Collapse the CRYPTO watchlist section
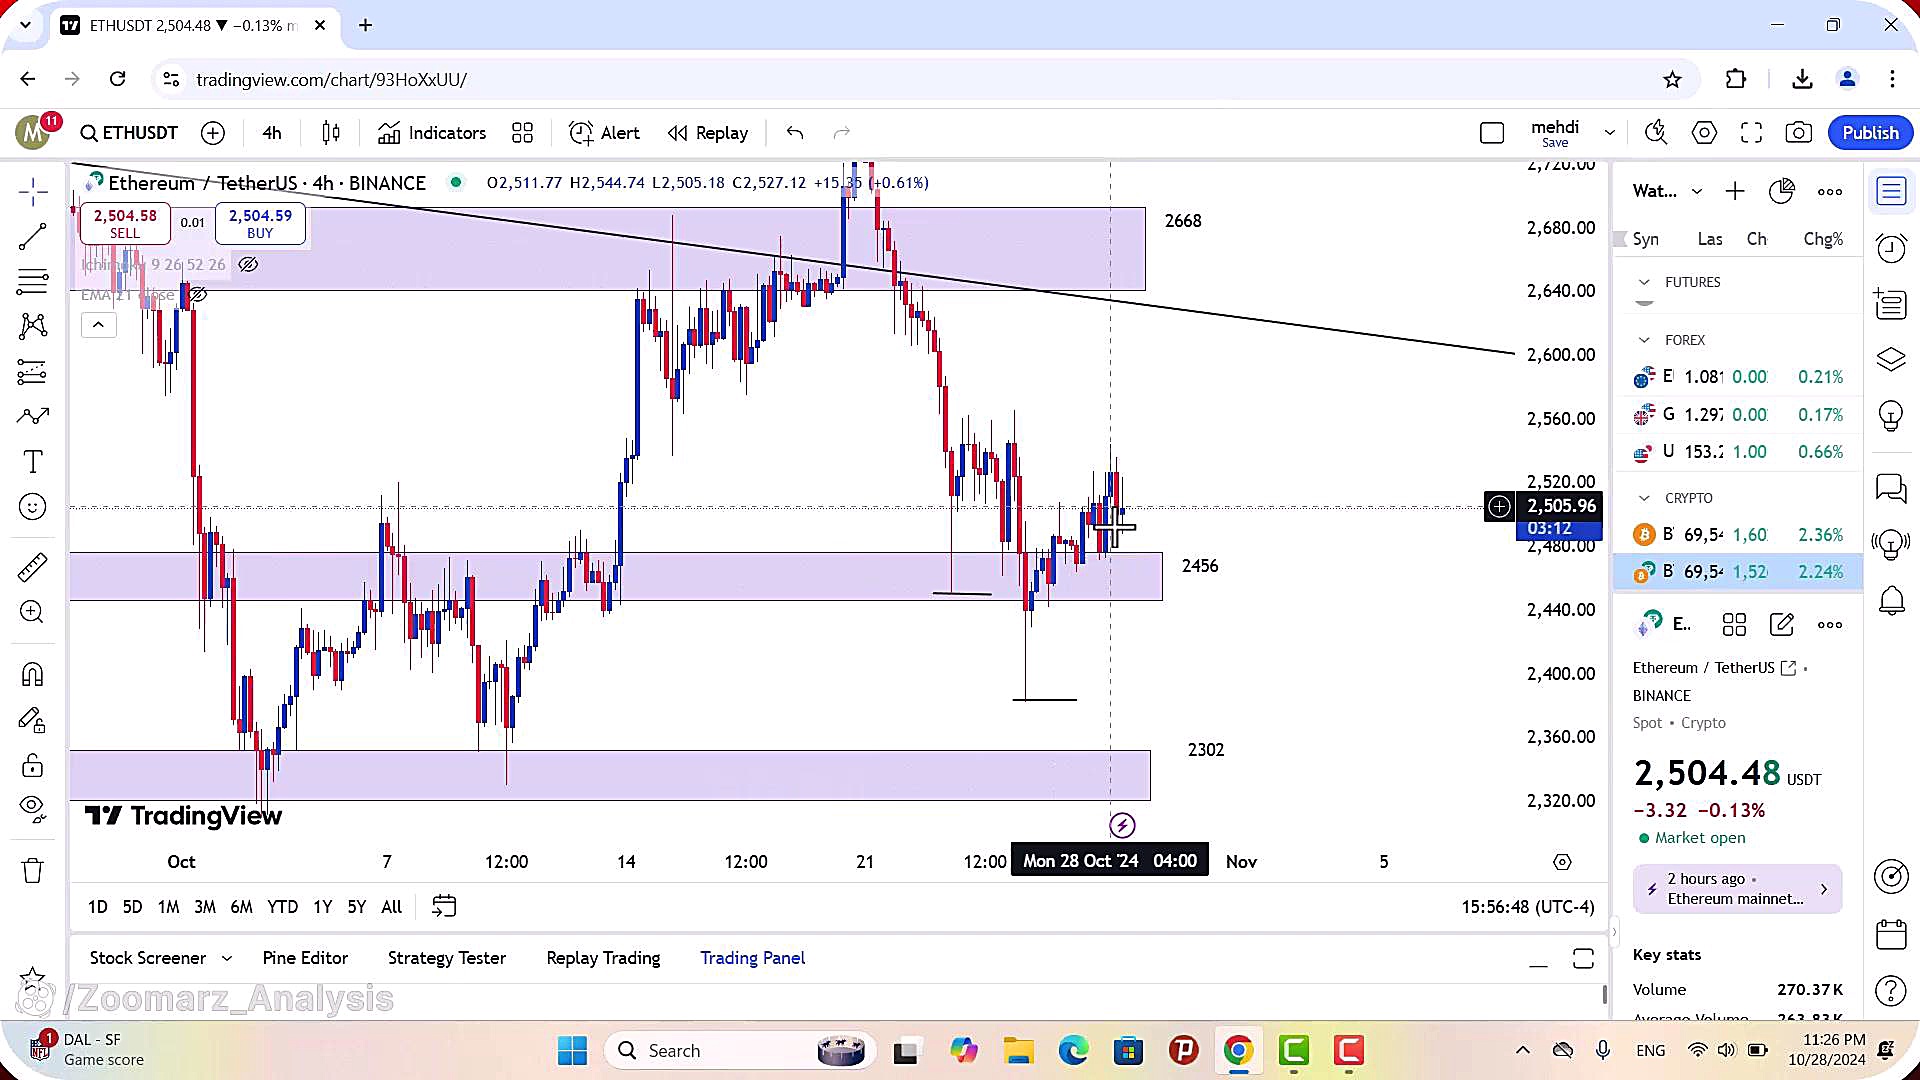Viewport: 1920px width, 1080px height. click(1644, 498)
